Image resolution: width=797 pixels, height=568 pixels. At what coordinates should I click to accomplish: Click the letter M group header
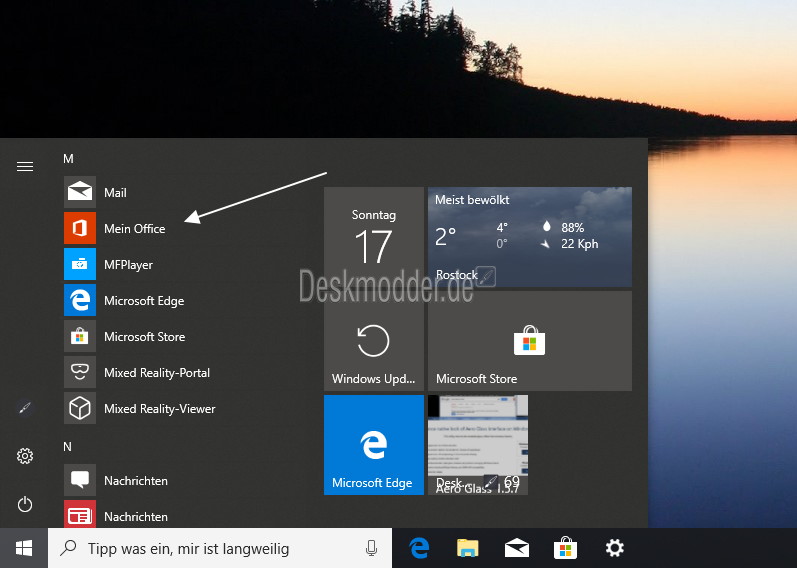(x=68, y=159)
